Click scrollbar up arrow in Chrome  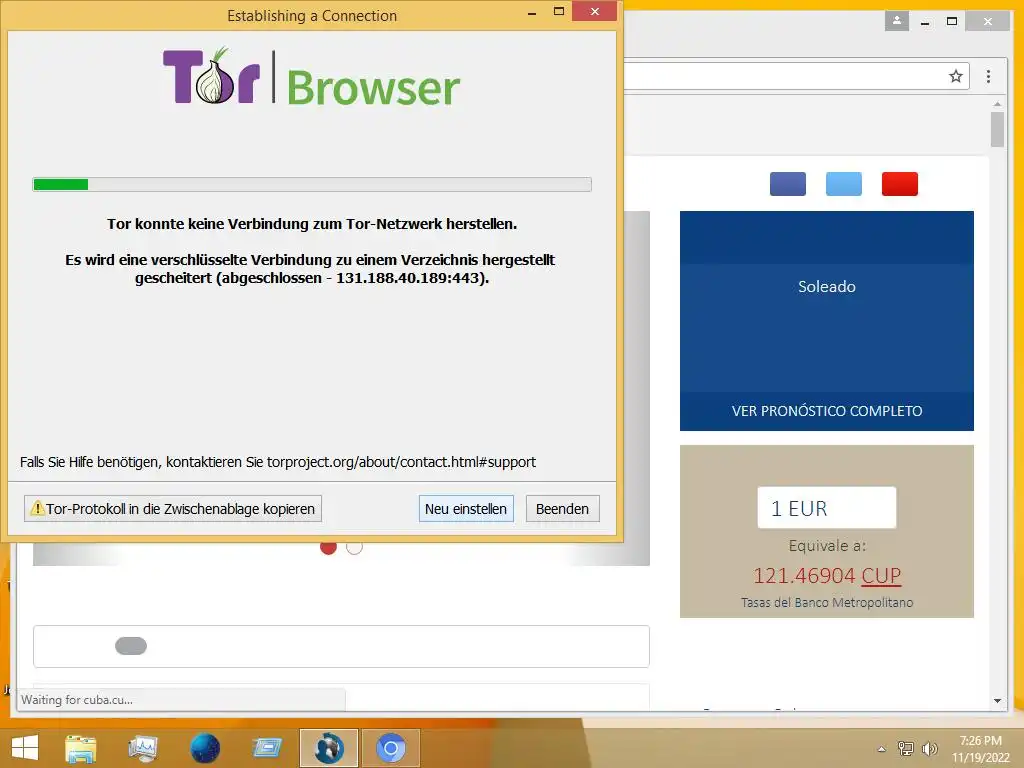tap(997, 104)
